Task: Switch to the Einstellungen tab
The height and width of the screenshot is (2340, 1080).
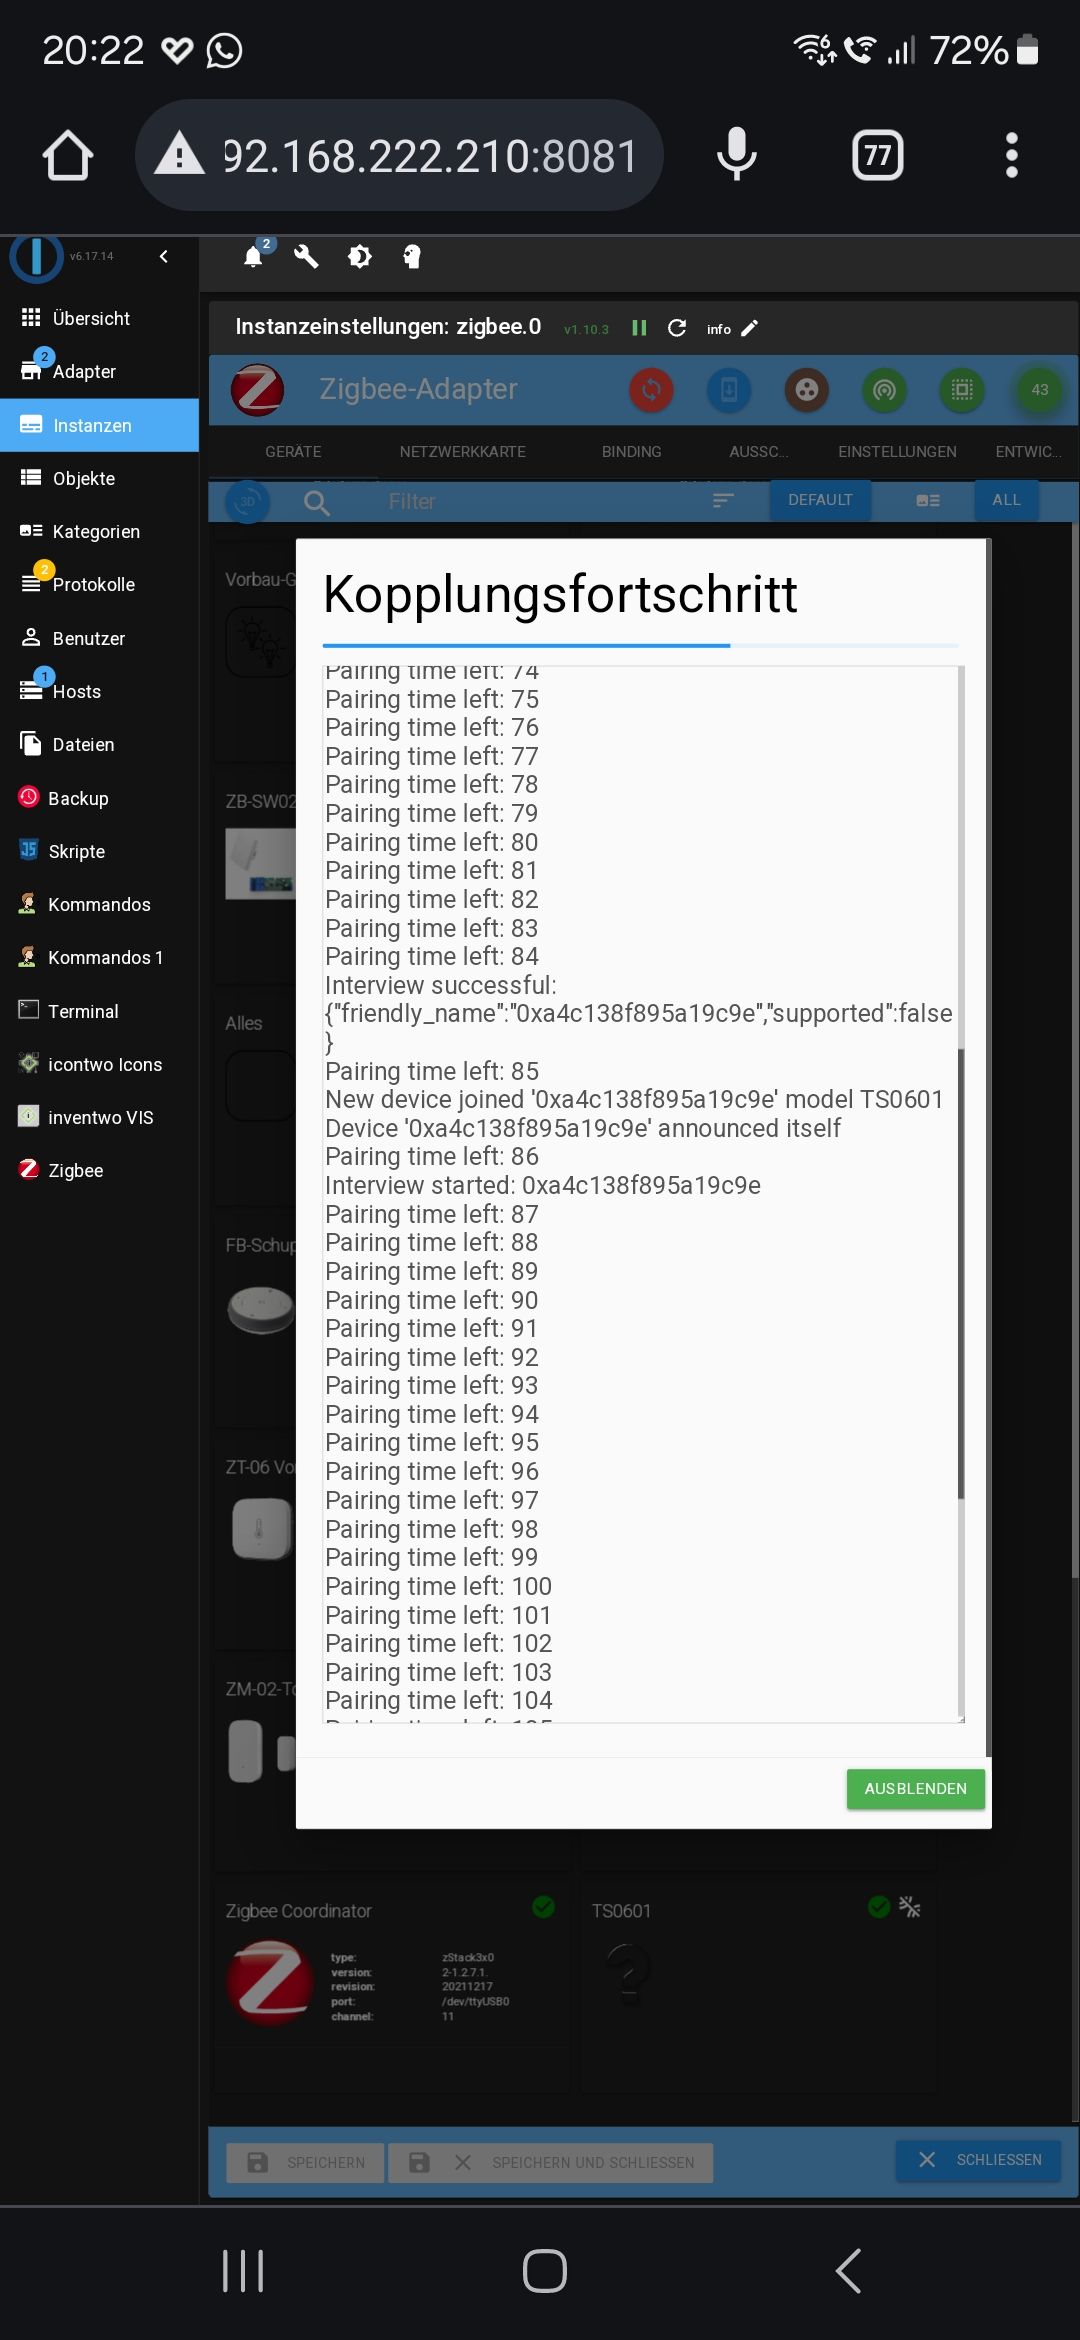Action: [897, 452]
